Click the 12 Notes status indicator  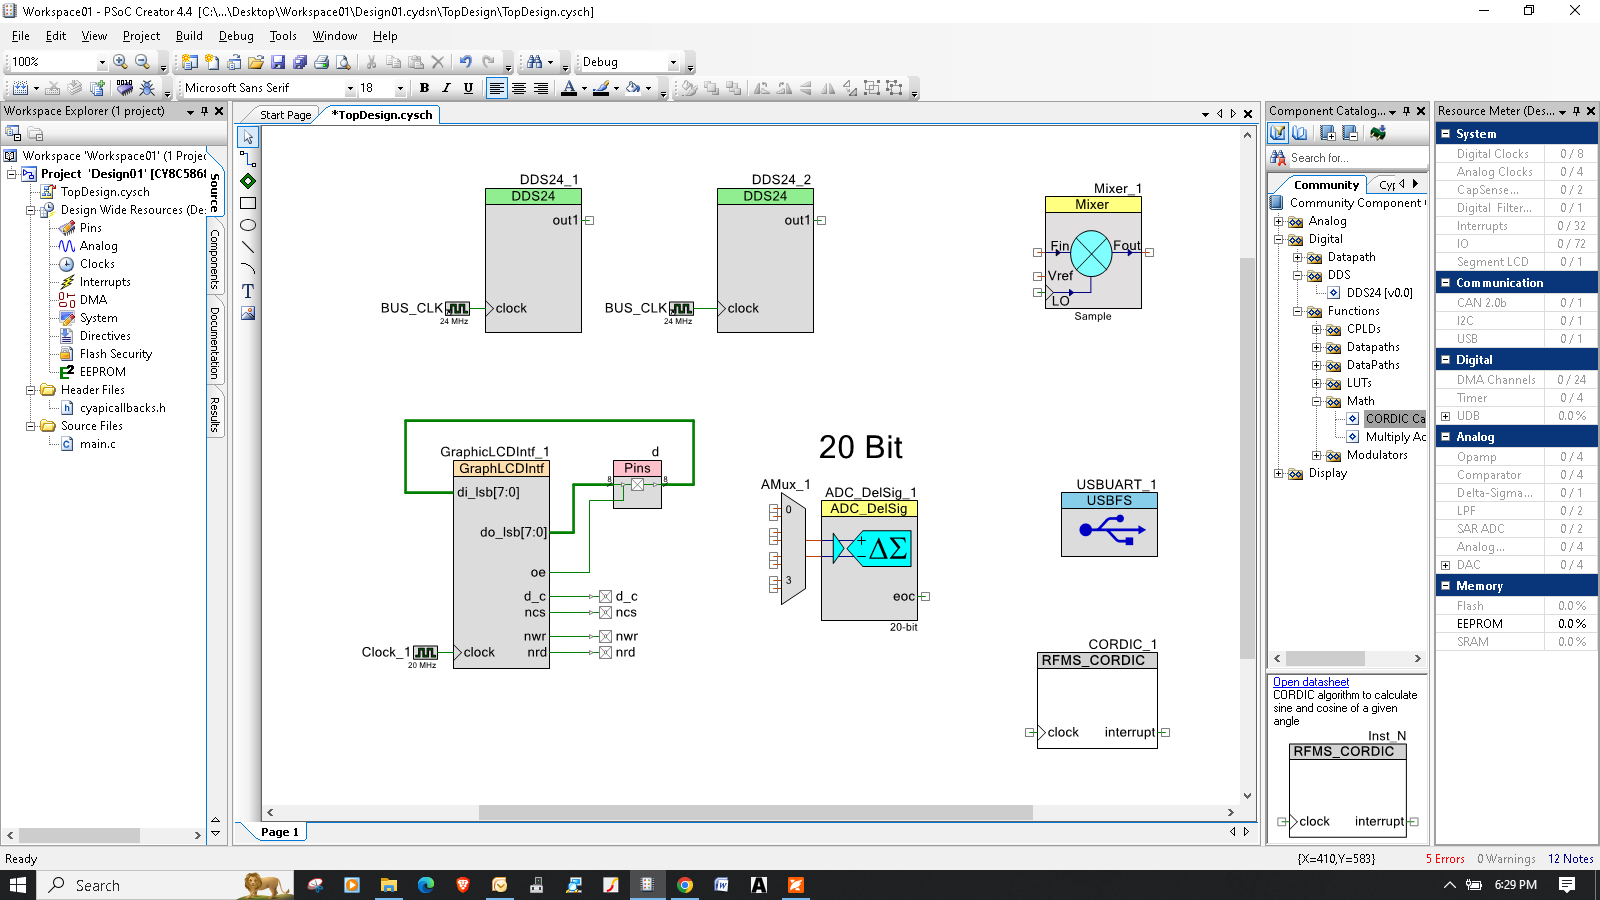(x=1571, y=859)
